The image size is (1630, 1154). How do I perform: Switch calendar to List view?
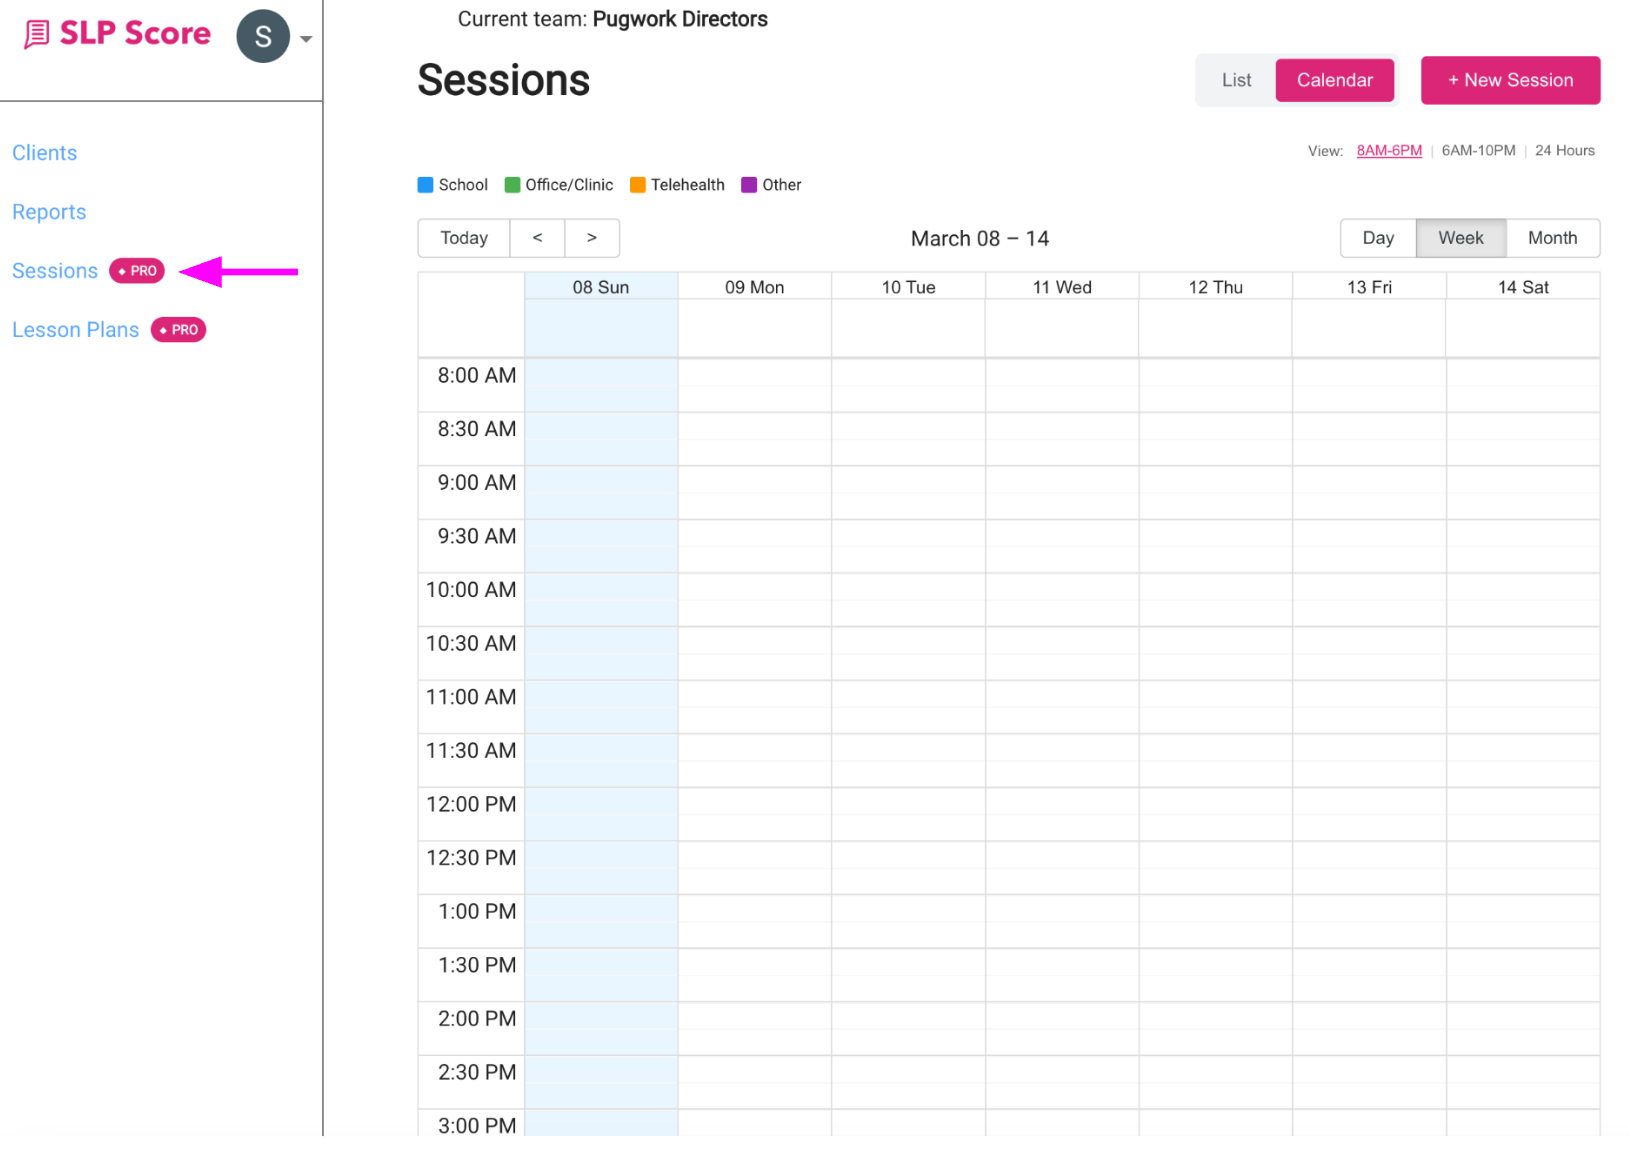pyautogui.click(x=1236, y=79)
